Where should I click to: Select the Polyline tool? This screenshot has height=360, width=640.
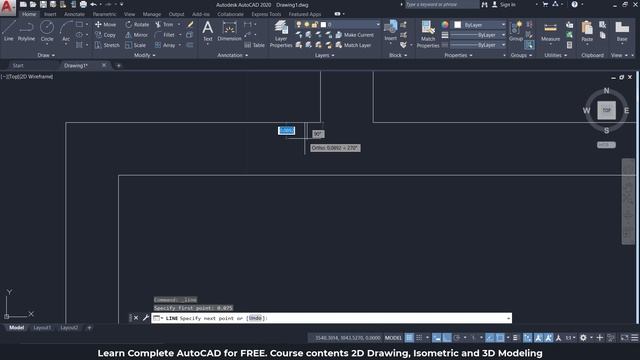coord(26,31)
